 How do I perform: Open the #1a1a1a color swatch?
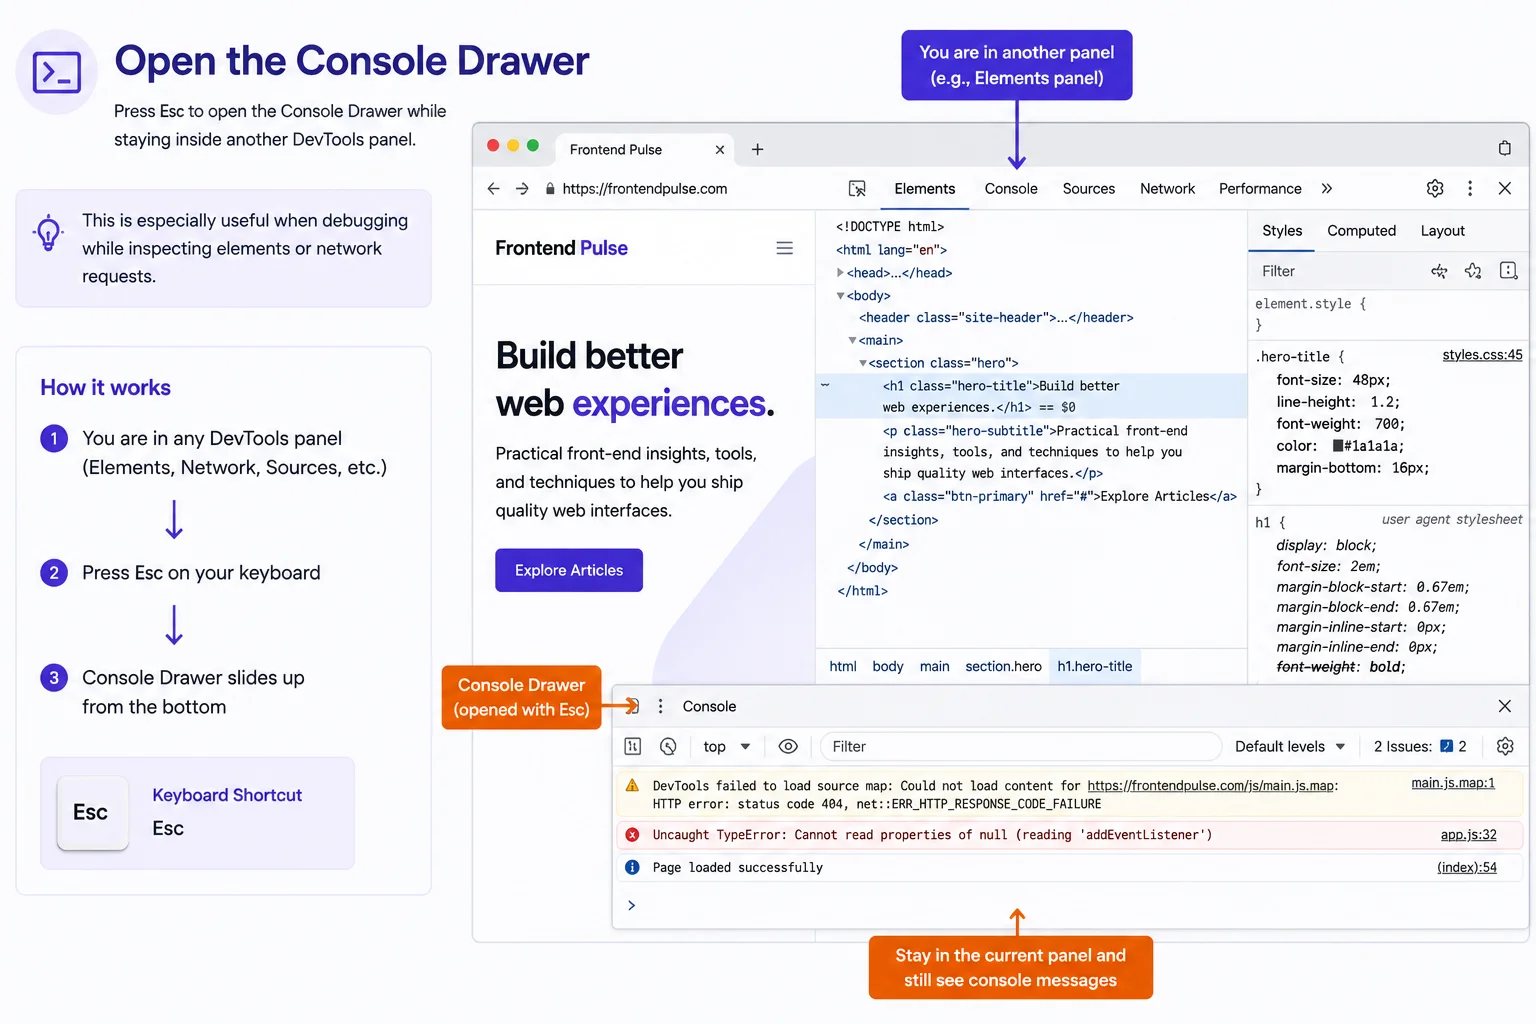click(x=1338, y=446)
